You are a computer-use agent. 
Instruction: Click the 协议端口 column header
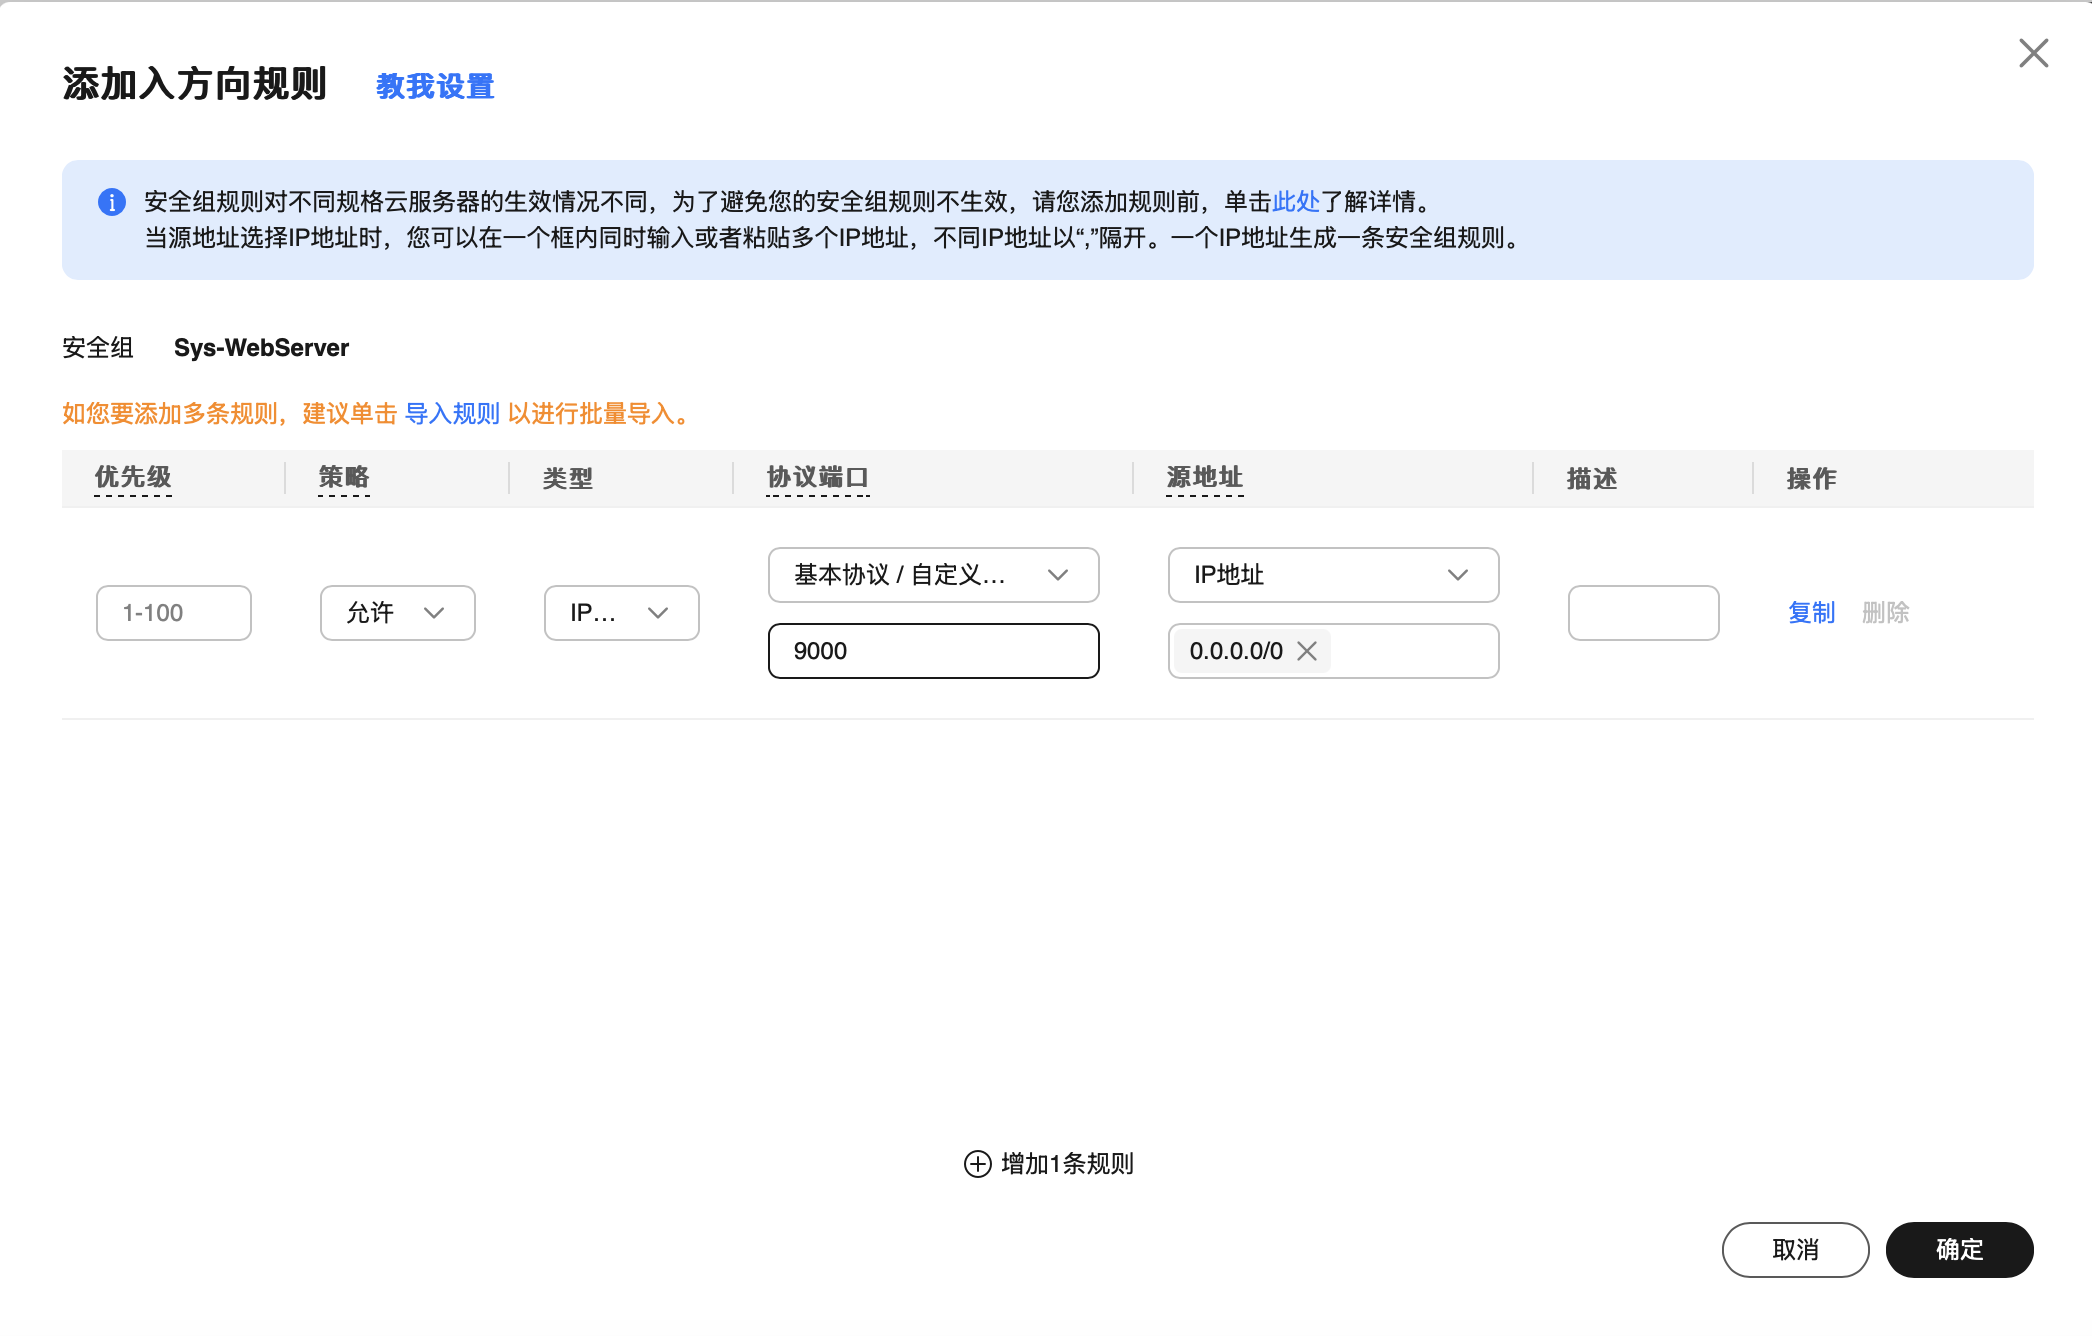coord(818,478)
